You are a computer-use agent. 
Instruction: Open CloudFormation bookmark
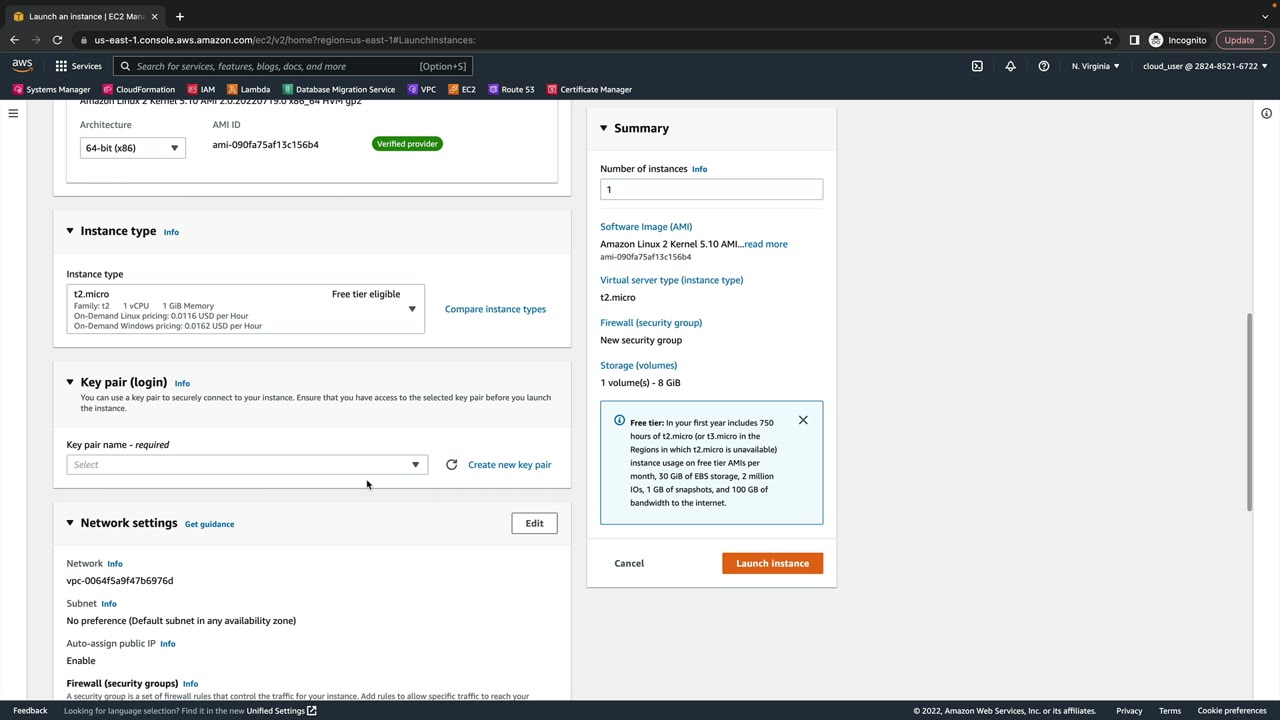[138, 89]
